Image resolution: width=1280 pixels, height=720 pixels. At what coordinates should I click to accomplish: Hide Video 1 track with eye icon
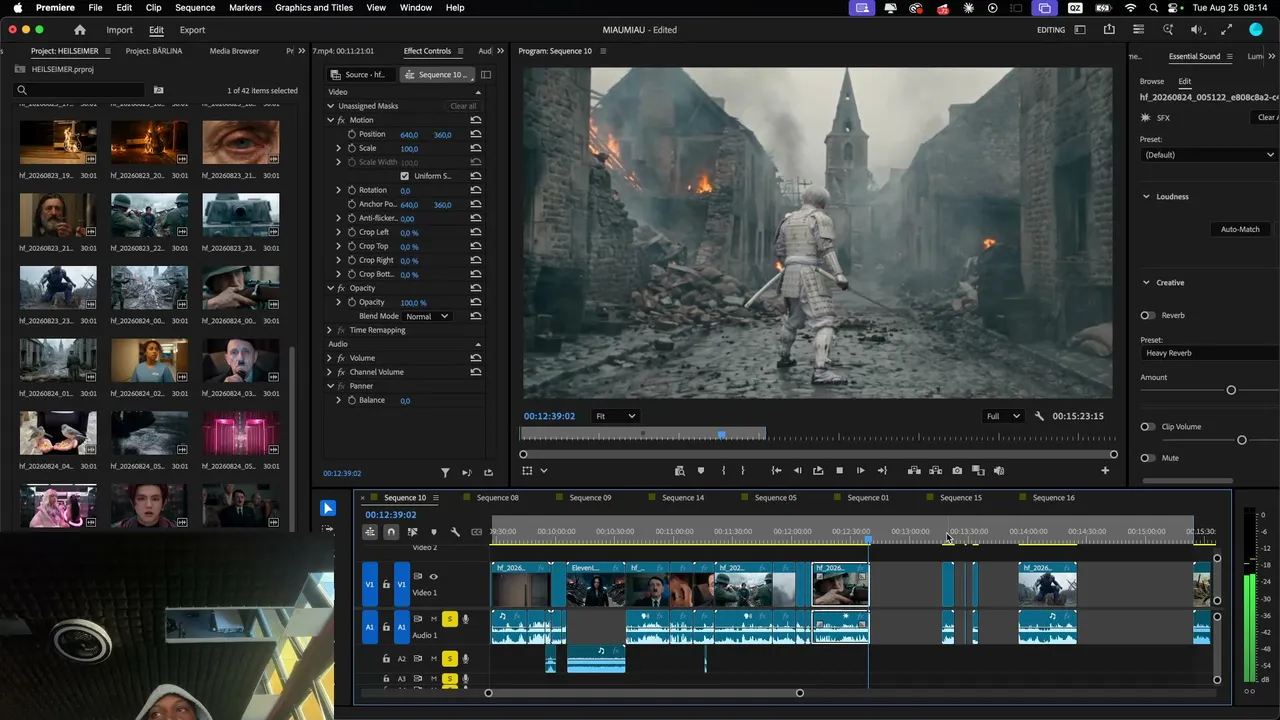pos(433,576)
